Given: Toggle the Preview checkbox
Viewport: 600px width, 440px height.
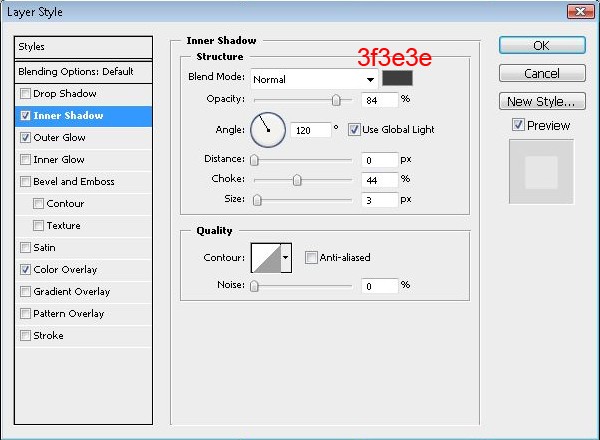Looking at the screenshot, I should [x=518, y=125].
